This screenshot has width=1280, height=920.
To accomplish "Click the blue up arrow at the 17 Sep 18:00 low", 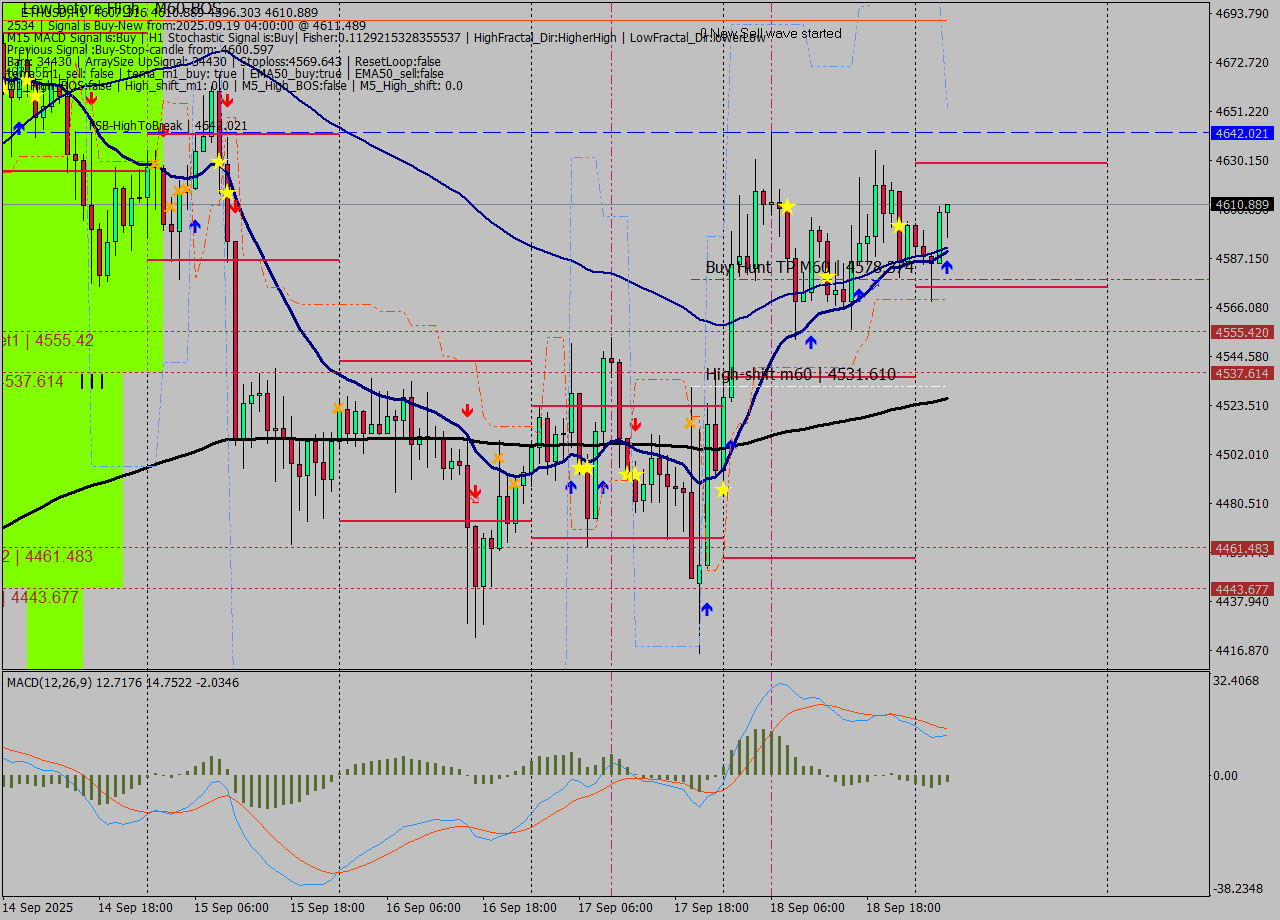I will pyautogui.click(x=706, y=607).
